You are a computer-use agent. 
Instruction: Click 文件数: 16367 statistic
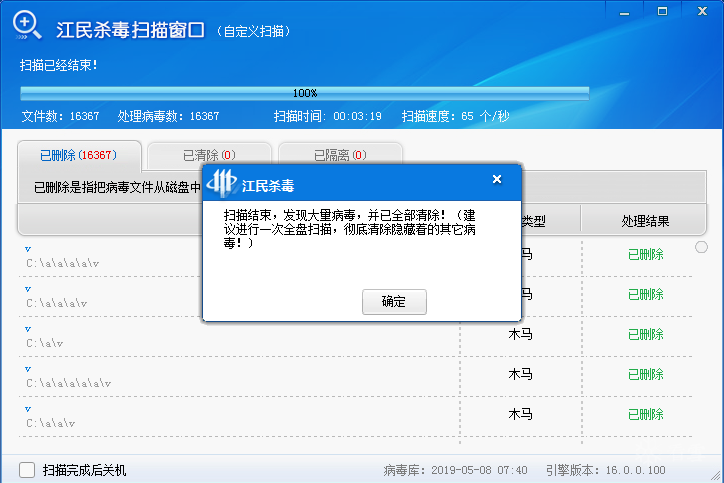(x=60, y=116)
